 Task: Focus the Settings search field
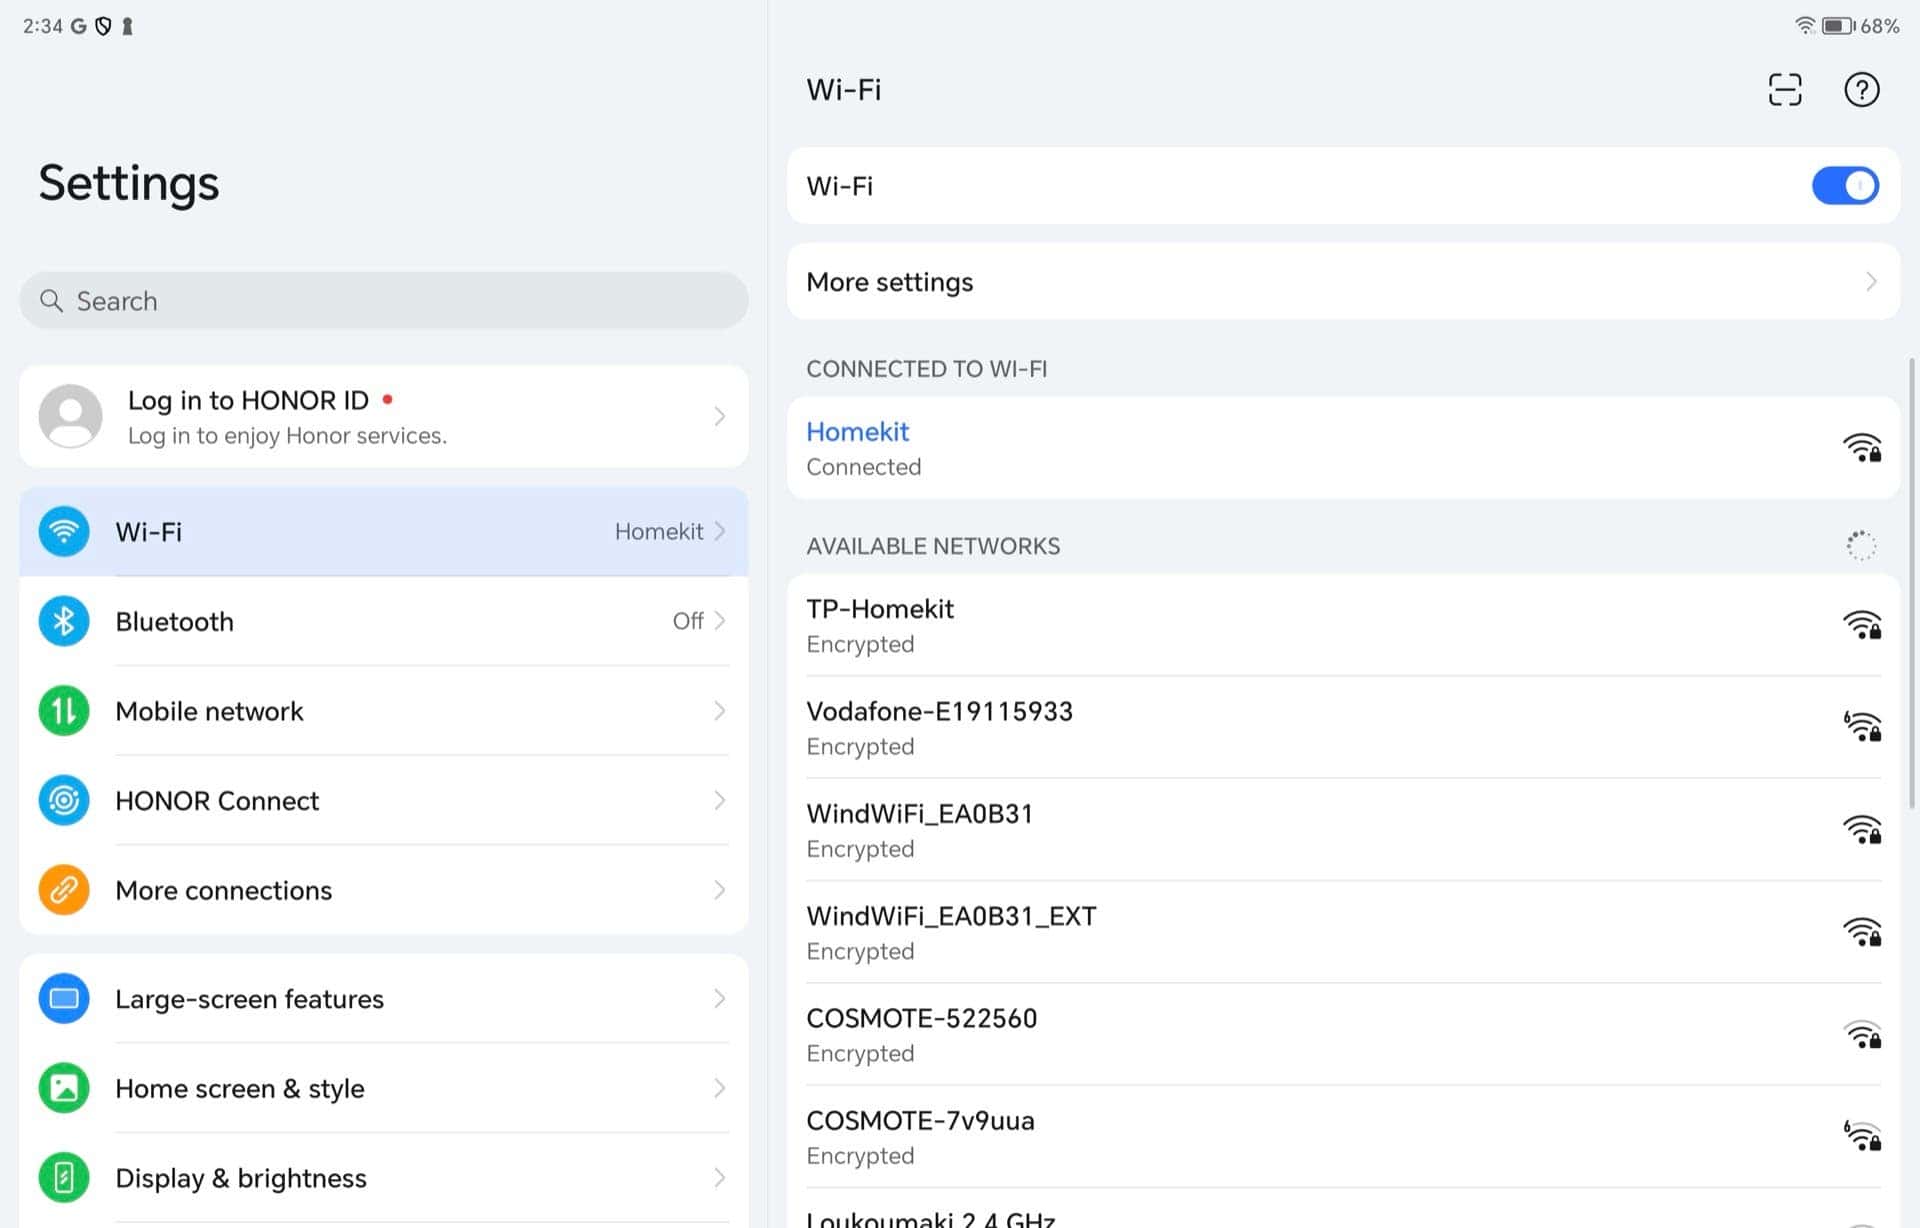tap(384, 301)
